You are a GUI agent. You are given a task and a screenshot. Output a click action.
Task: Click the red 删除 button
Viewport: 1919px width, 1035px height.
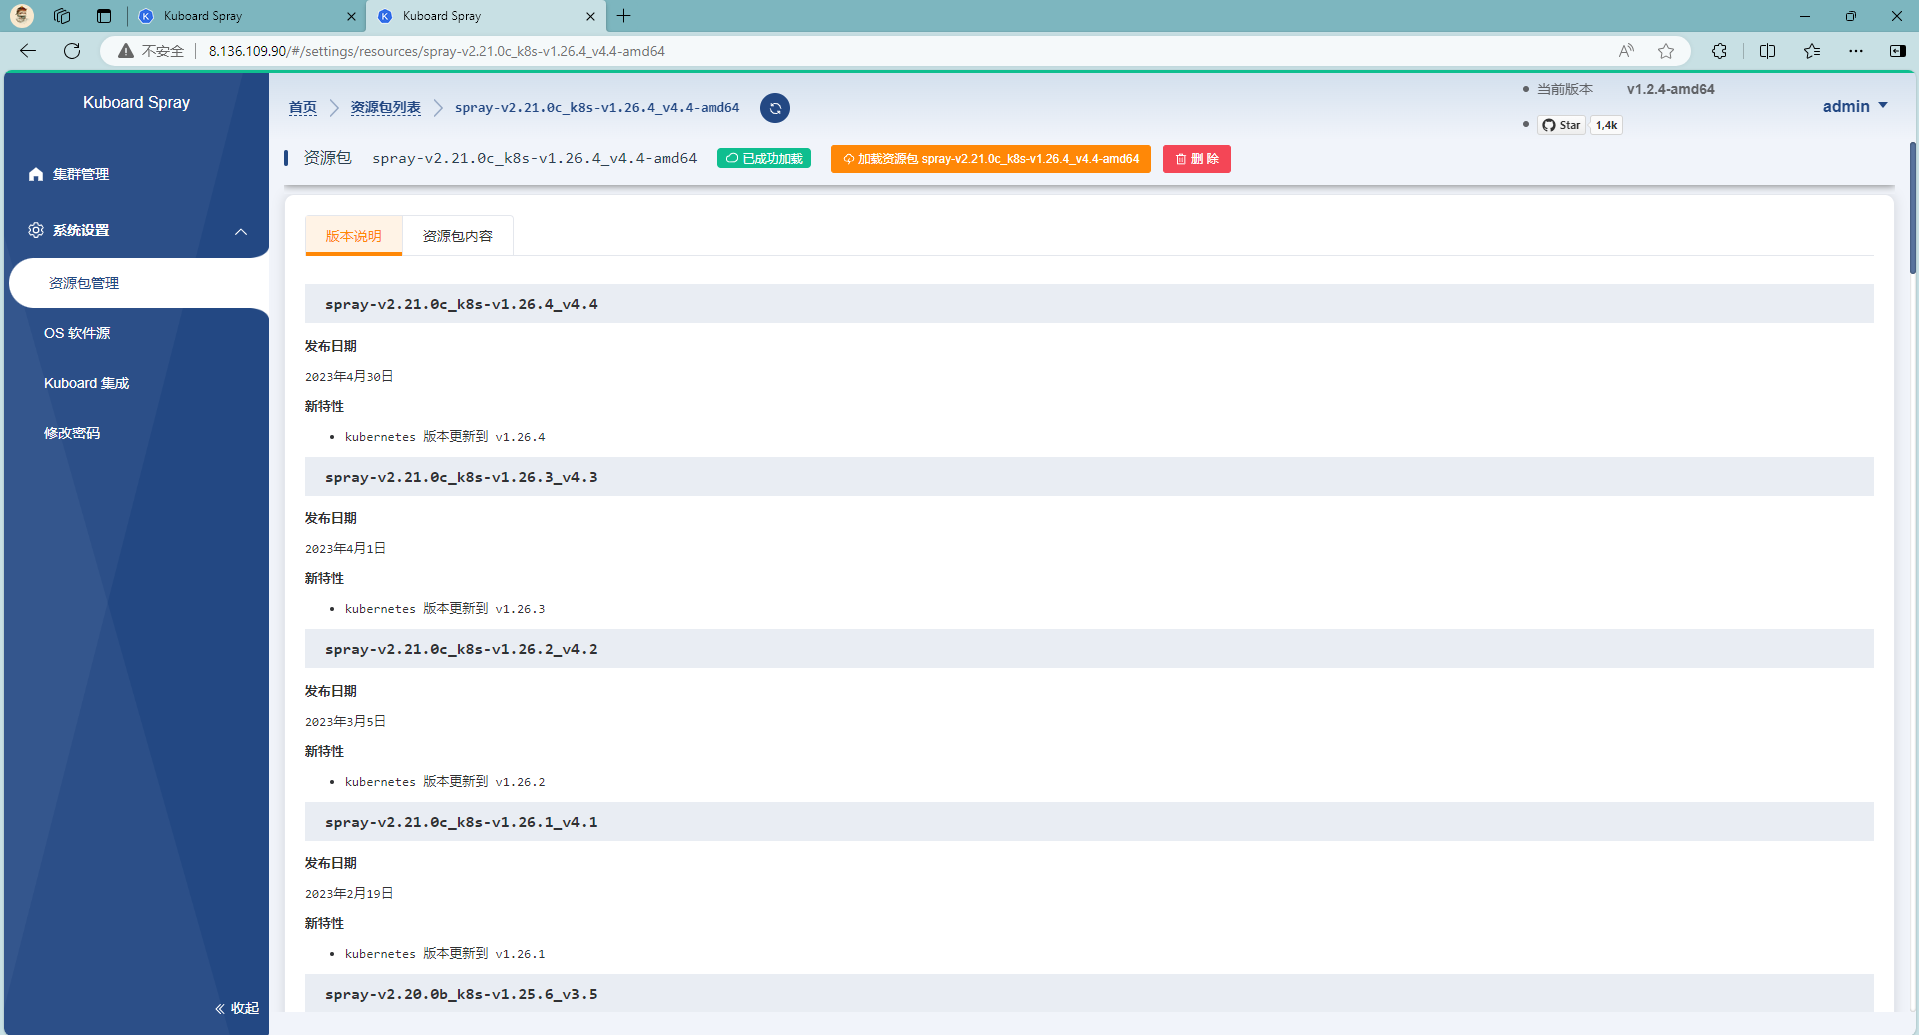(1196, 159)
